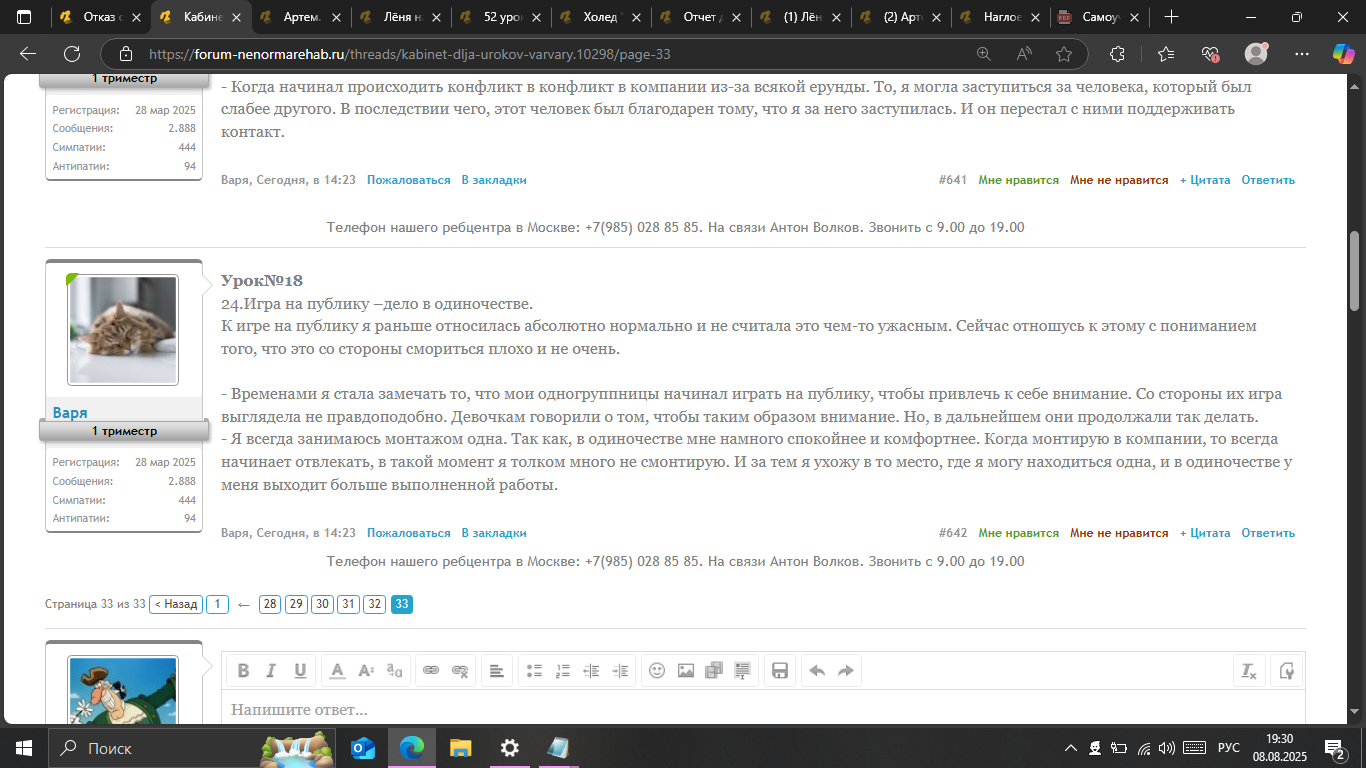The height and width of the screenshot is (768, 1366).
Task: Open the font size dropdown in editor
Action: tap(366, 671)
